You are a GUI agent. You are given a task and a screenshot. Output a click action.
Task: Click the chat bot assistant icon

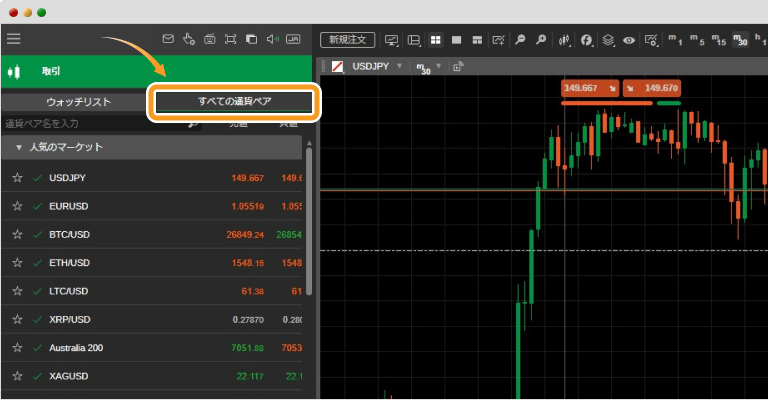210,39
